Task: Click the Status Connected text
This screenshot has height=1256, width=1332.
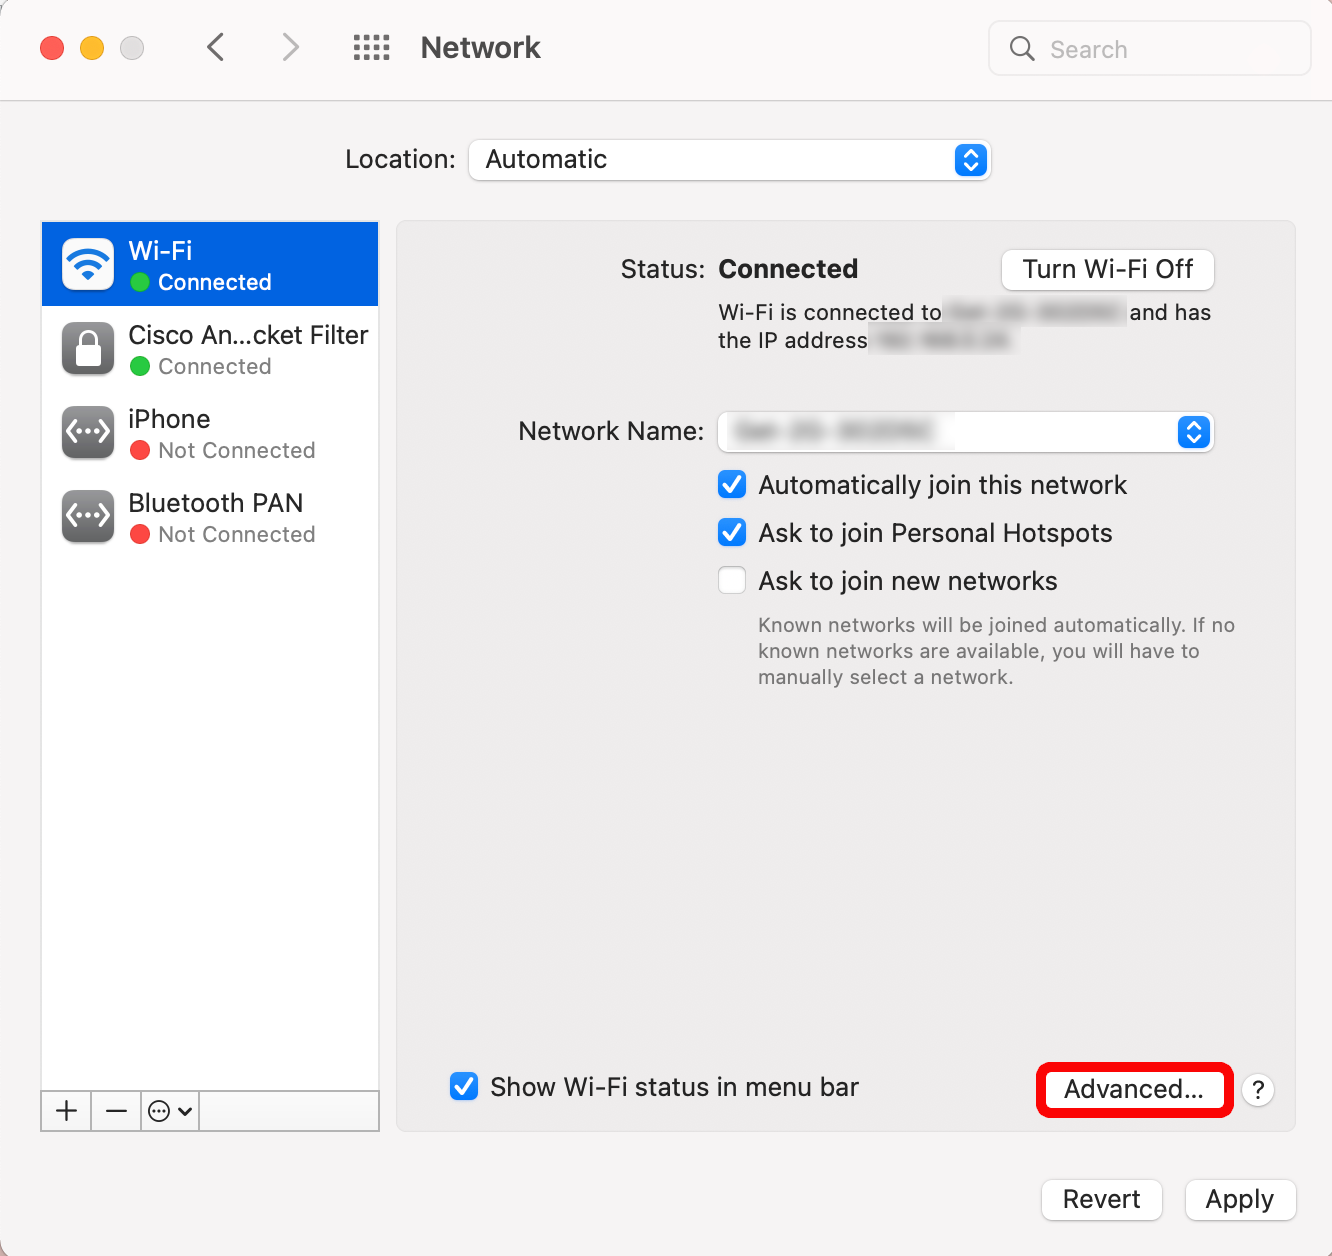Action: click(x=788, y=269)
